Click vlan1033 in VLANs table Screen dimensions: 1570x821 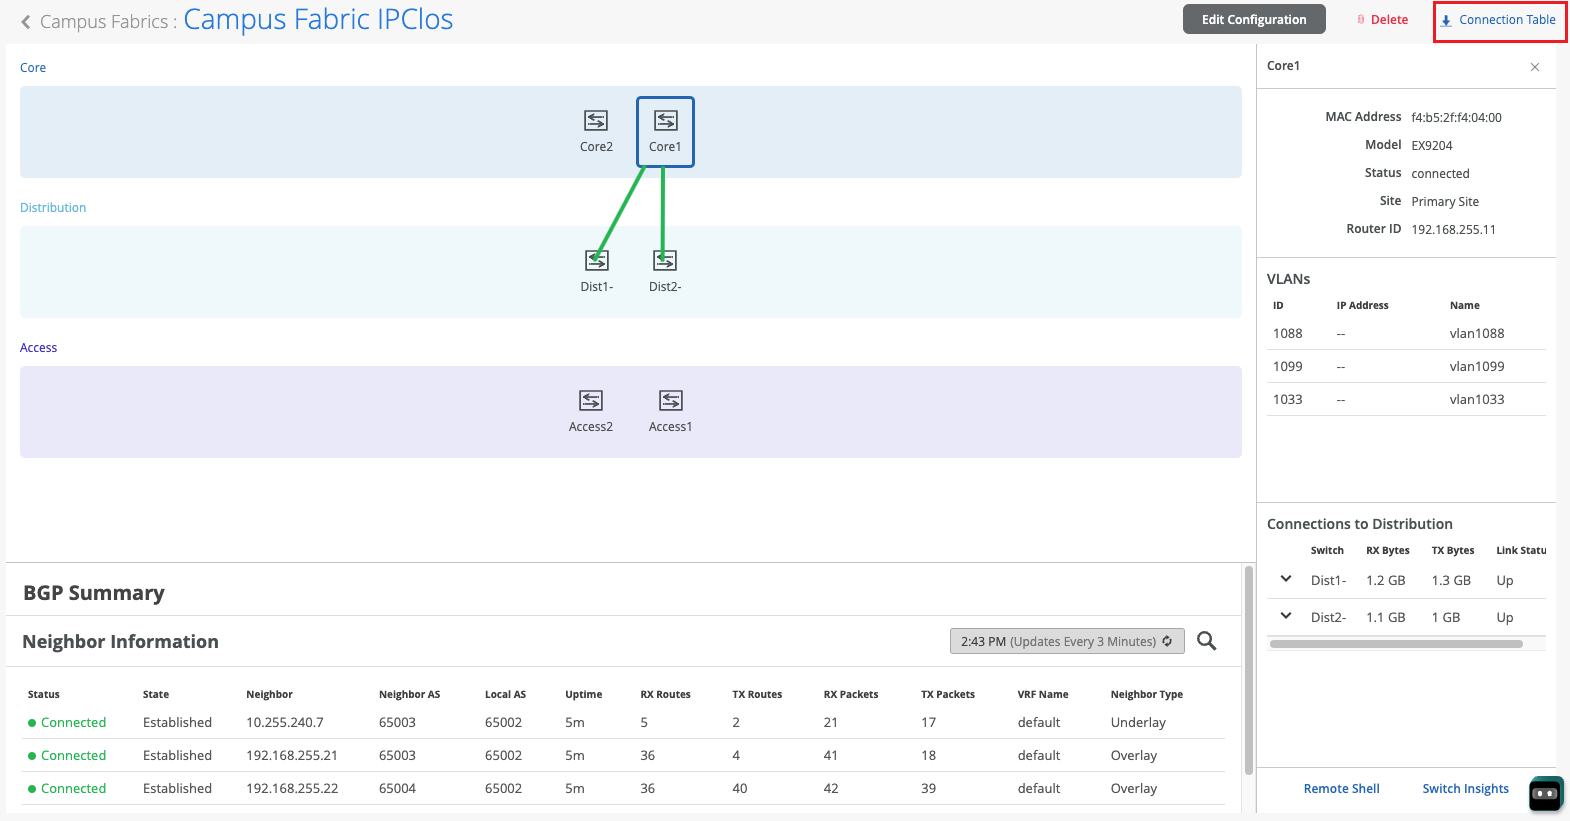(x=1476, y=399)
